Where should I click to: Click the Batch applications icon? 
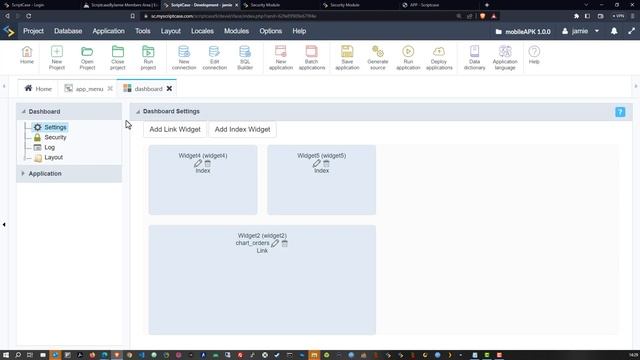click(x=311, y=58)
